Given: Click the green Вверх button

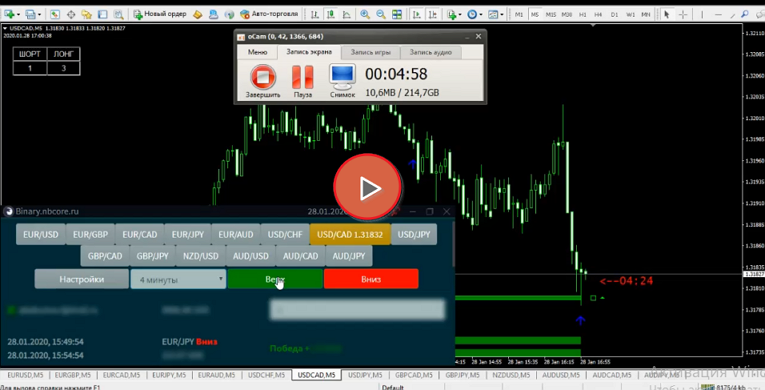Looking at the screenshot, I should coord(275,279).
